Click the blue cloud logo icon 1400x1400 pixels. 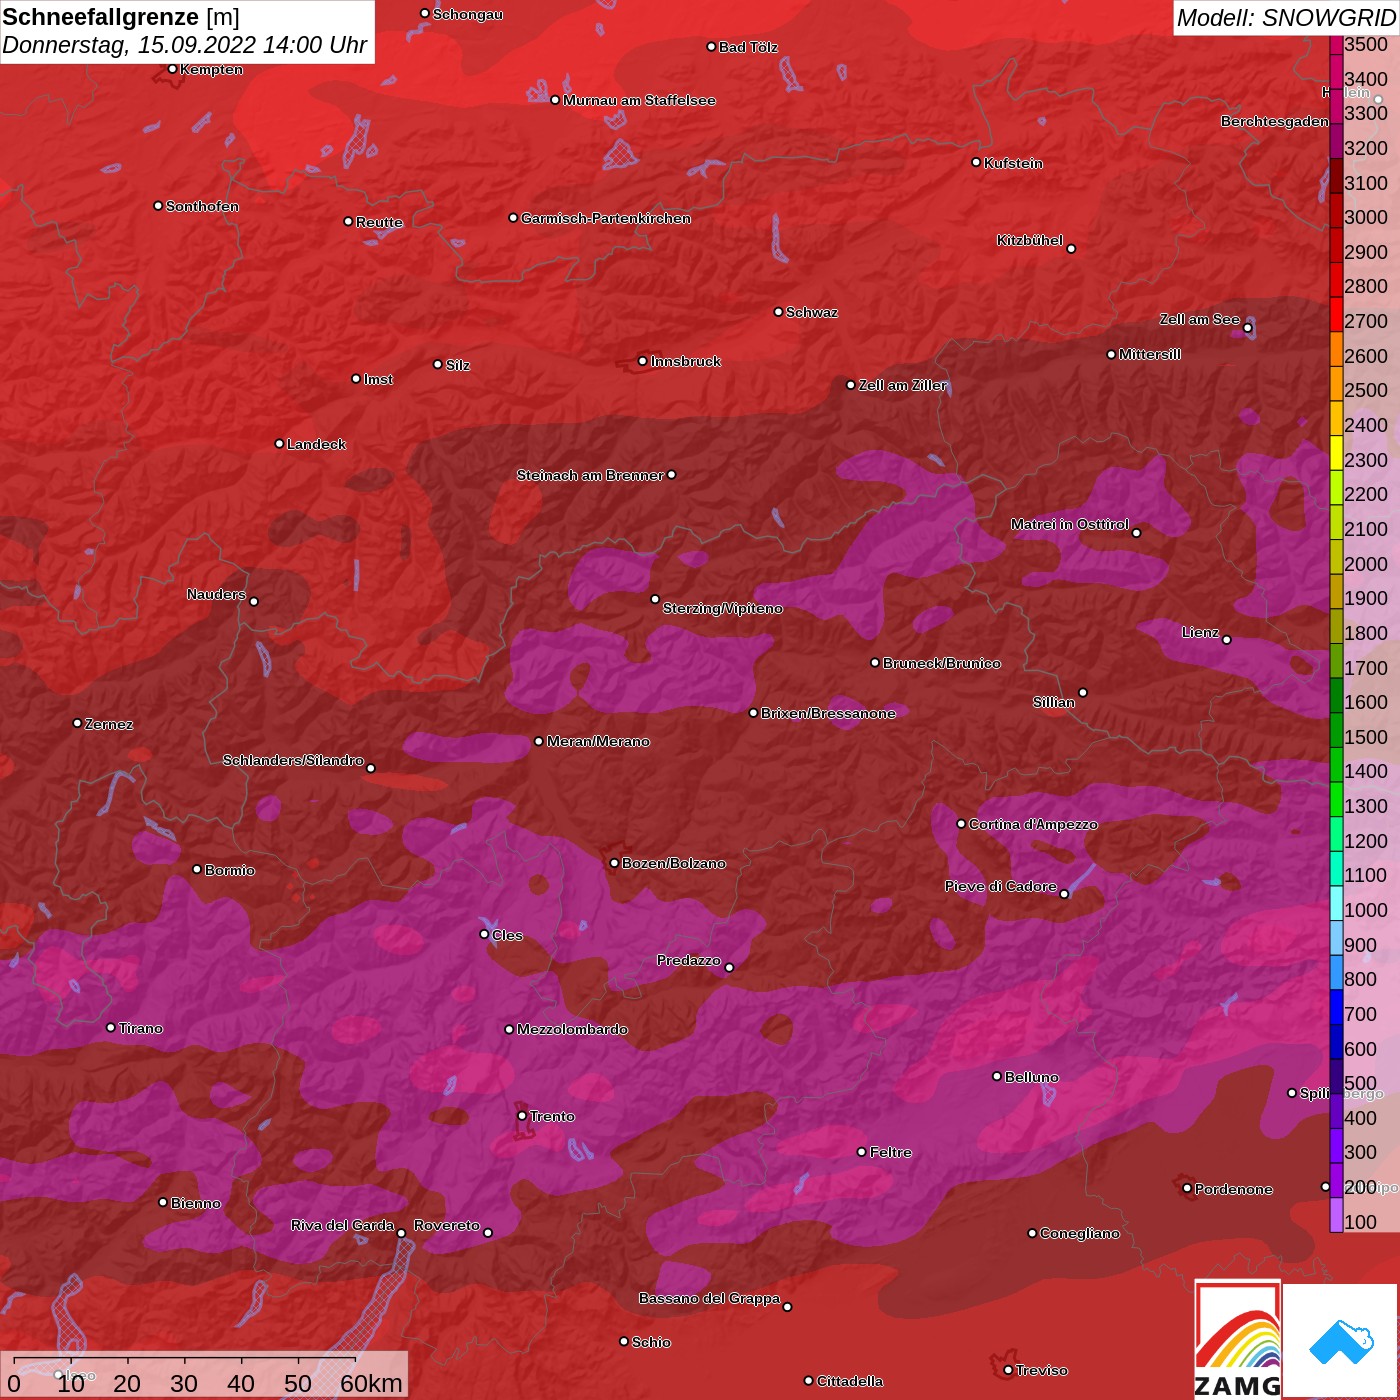pos(1340,1341)
